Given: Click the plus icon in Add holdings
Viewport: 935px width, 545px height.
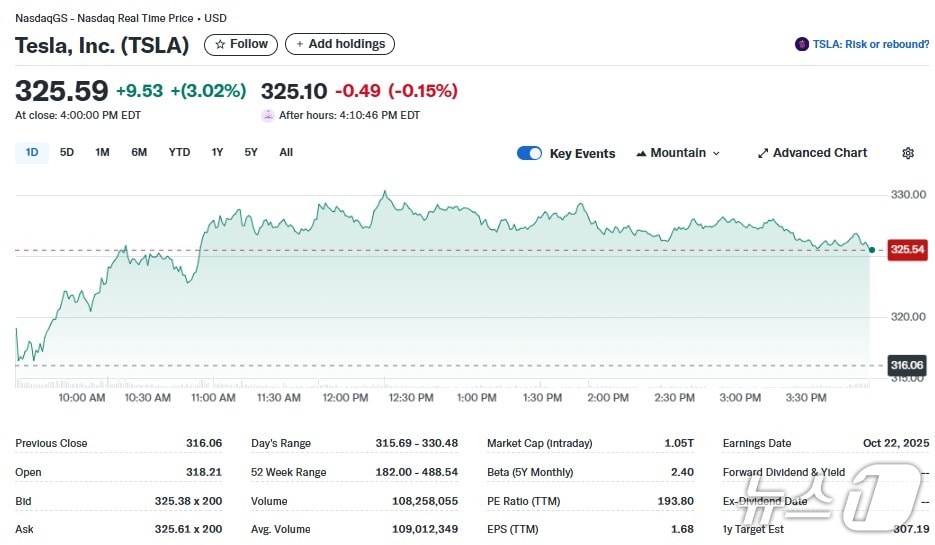Looking at the screenshot, I should [300, 44].
